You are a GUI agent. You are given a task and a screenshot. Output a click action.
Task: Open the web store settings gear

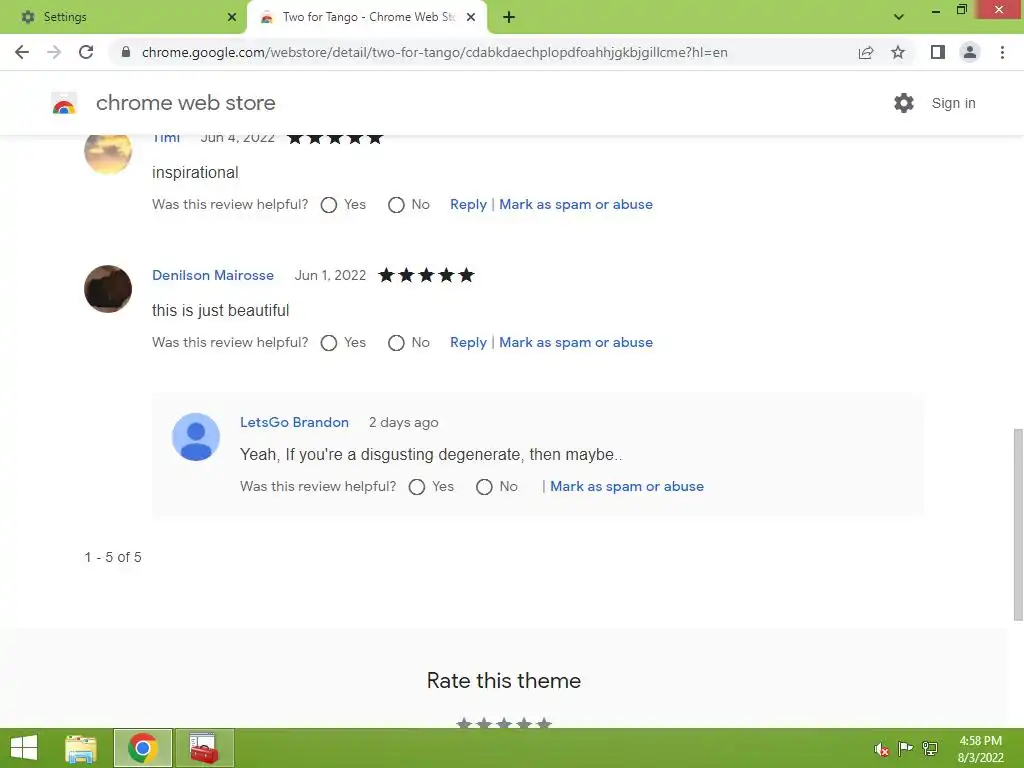pyautogui.click(x=904, y=103)
